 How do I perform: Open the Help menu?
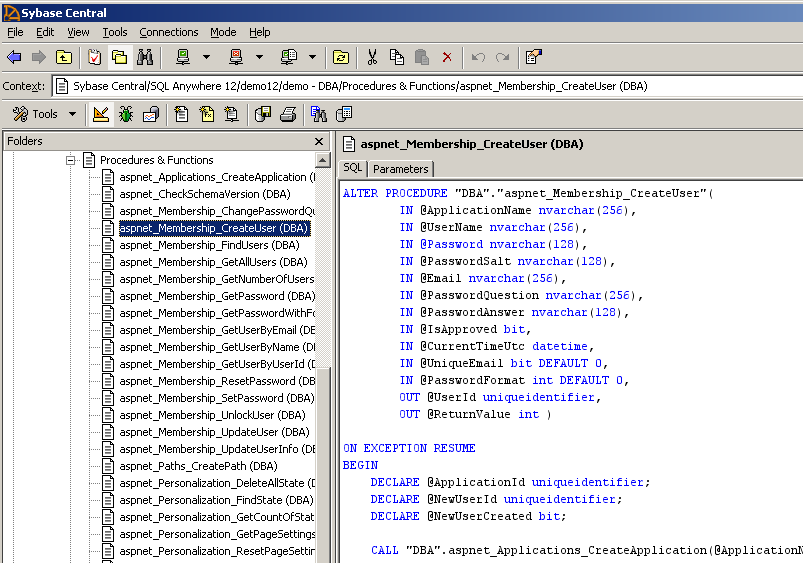pyautogui.click(x=260, y=32)
